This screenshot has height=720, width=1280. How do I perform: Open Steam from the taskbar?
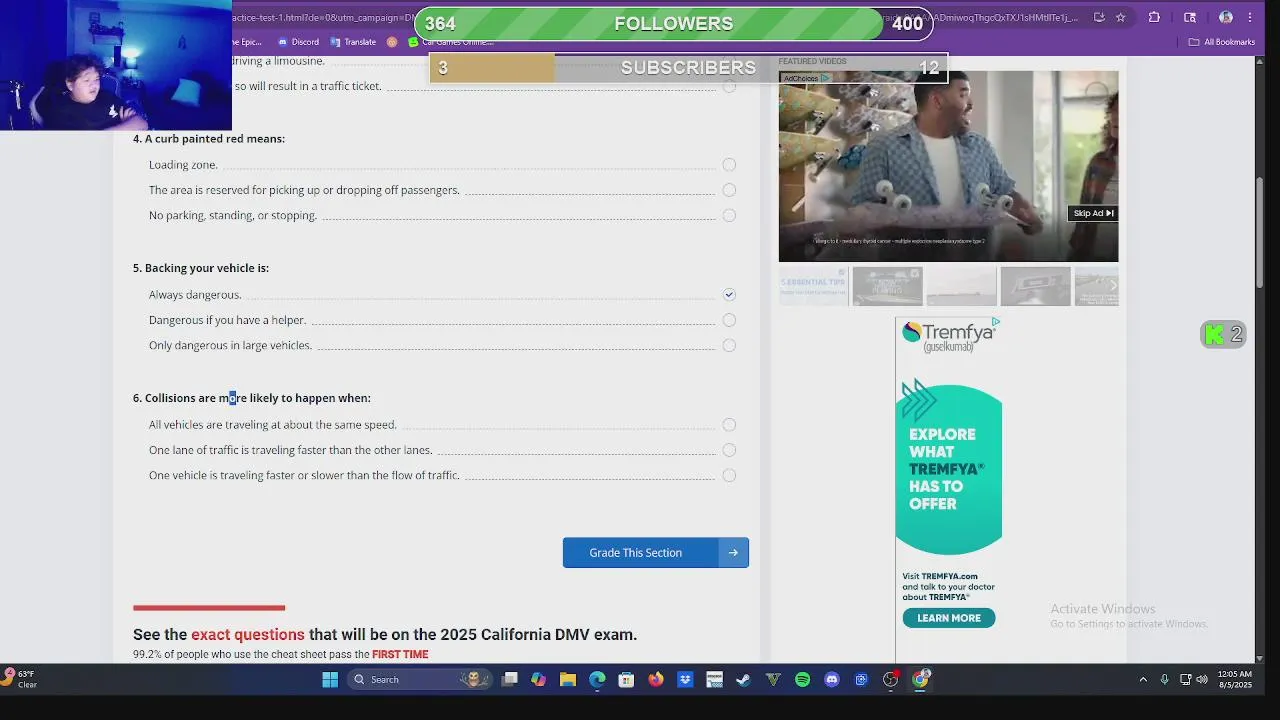coord(743,680)
